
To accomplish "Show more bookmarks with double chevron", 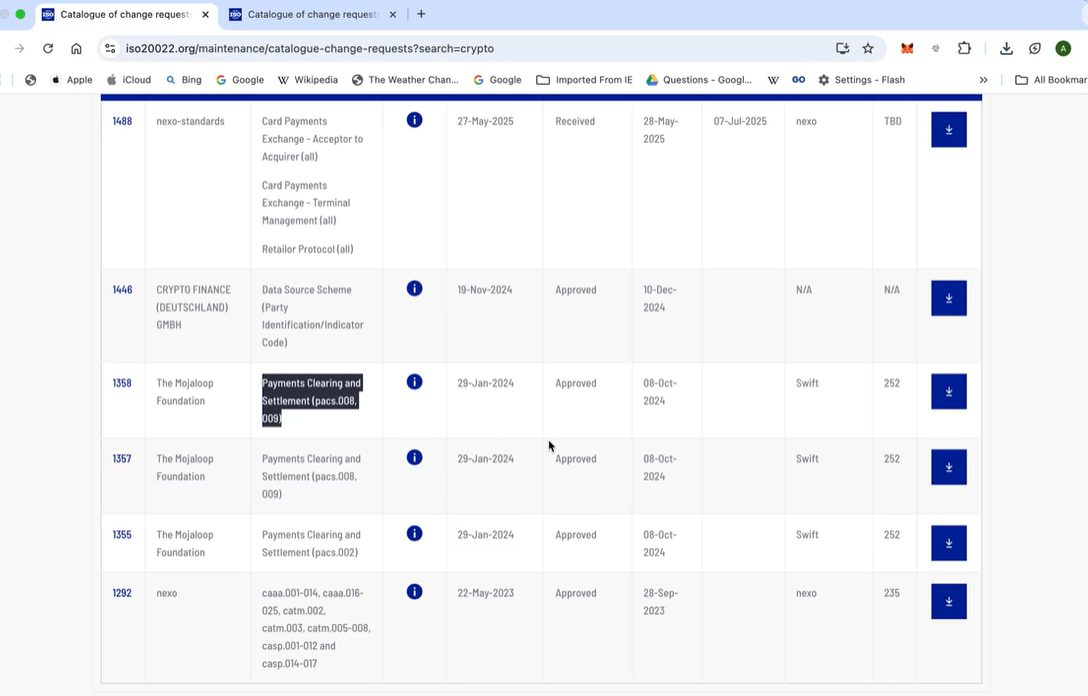I will click(x=983, y=80).
